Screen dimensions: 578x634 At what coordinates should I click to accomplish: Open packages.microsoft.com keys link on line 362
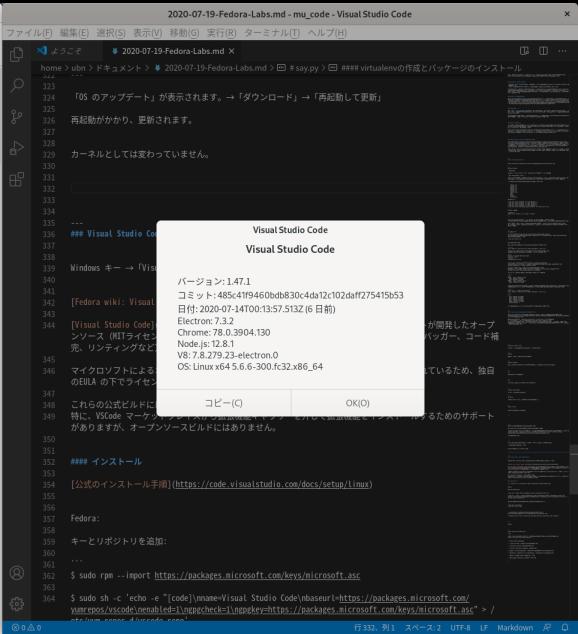[257, 575]
